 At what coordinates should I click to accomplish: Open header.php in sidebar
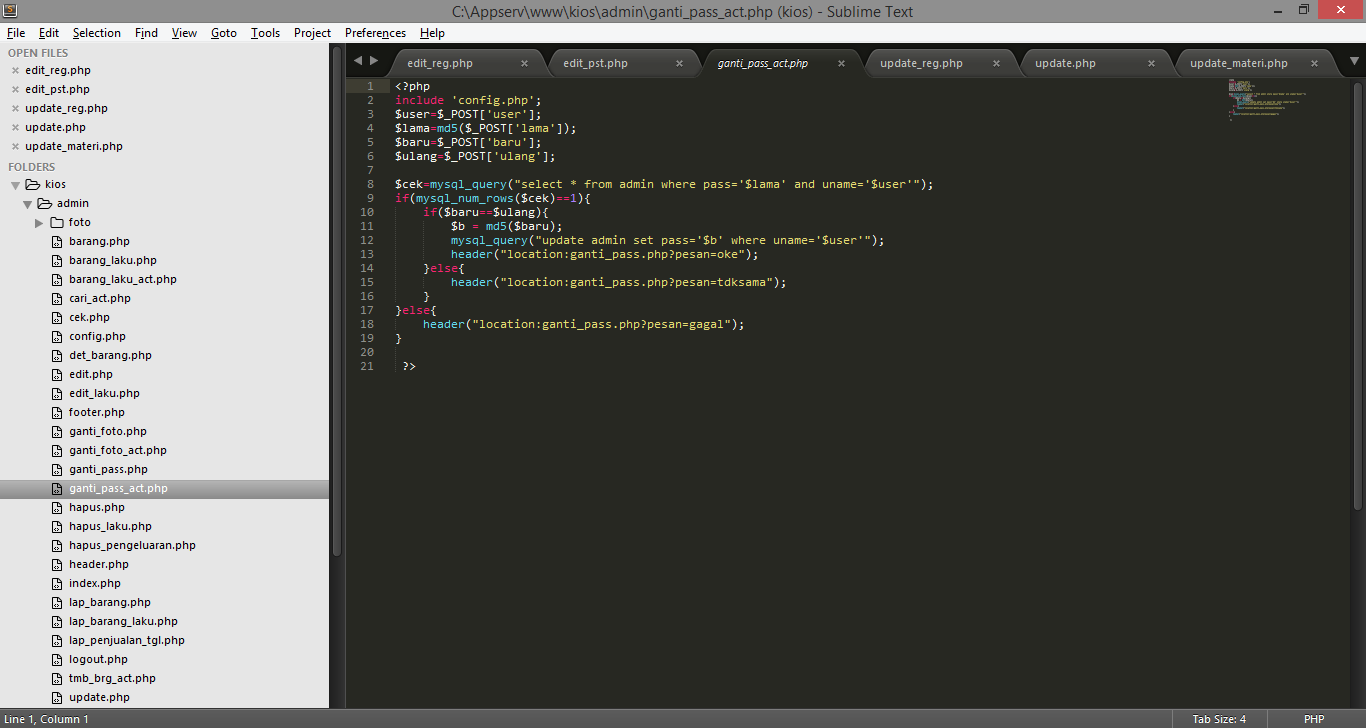[x=99, y=565]
